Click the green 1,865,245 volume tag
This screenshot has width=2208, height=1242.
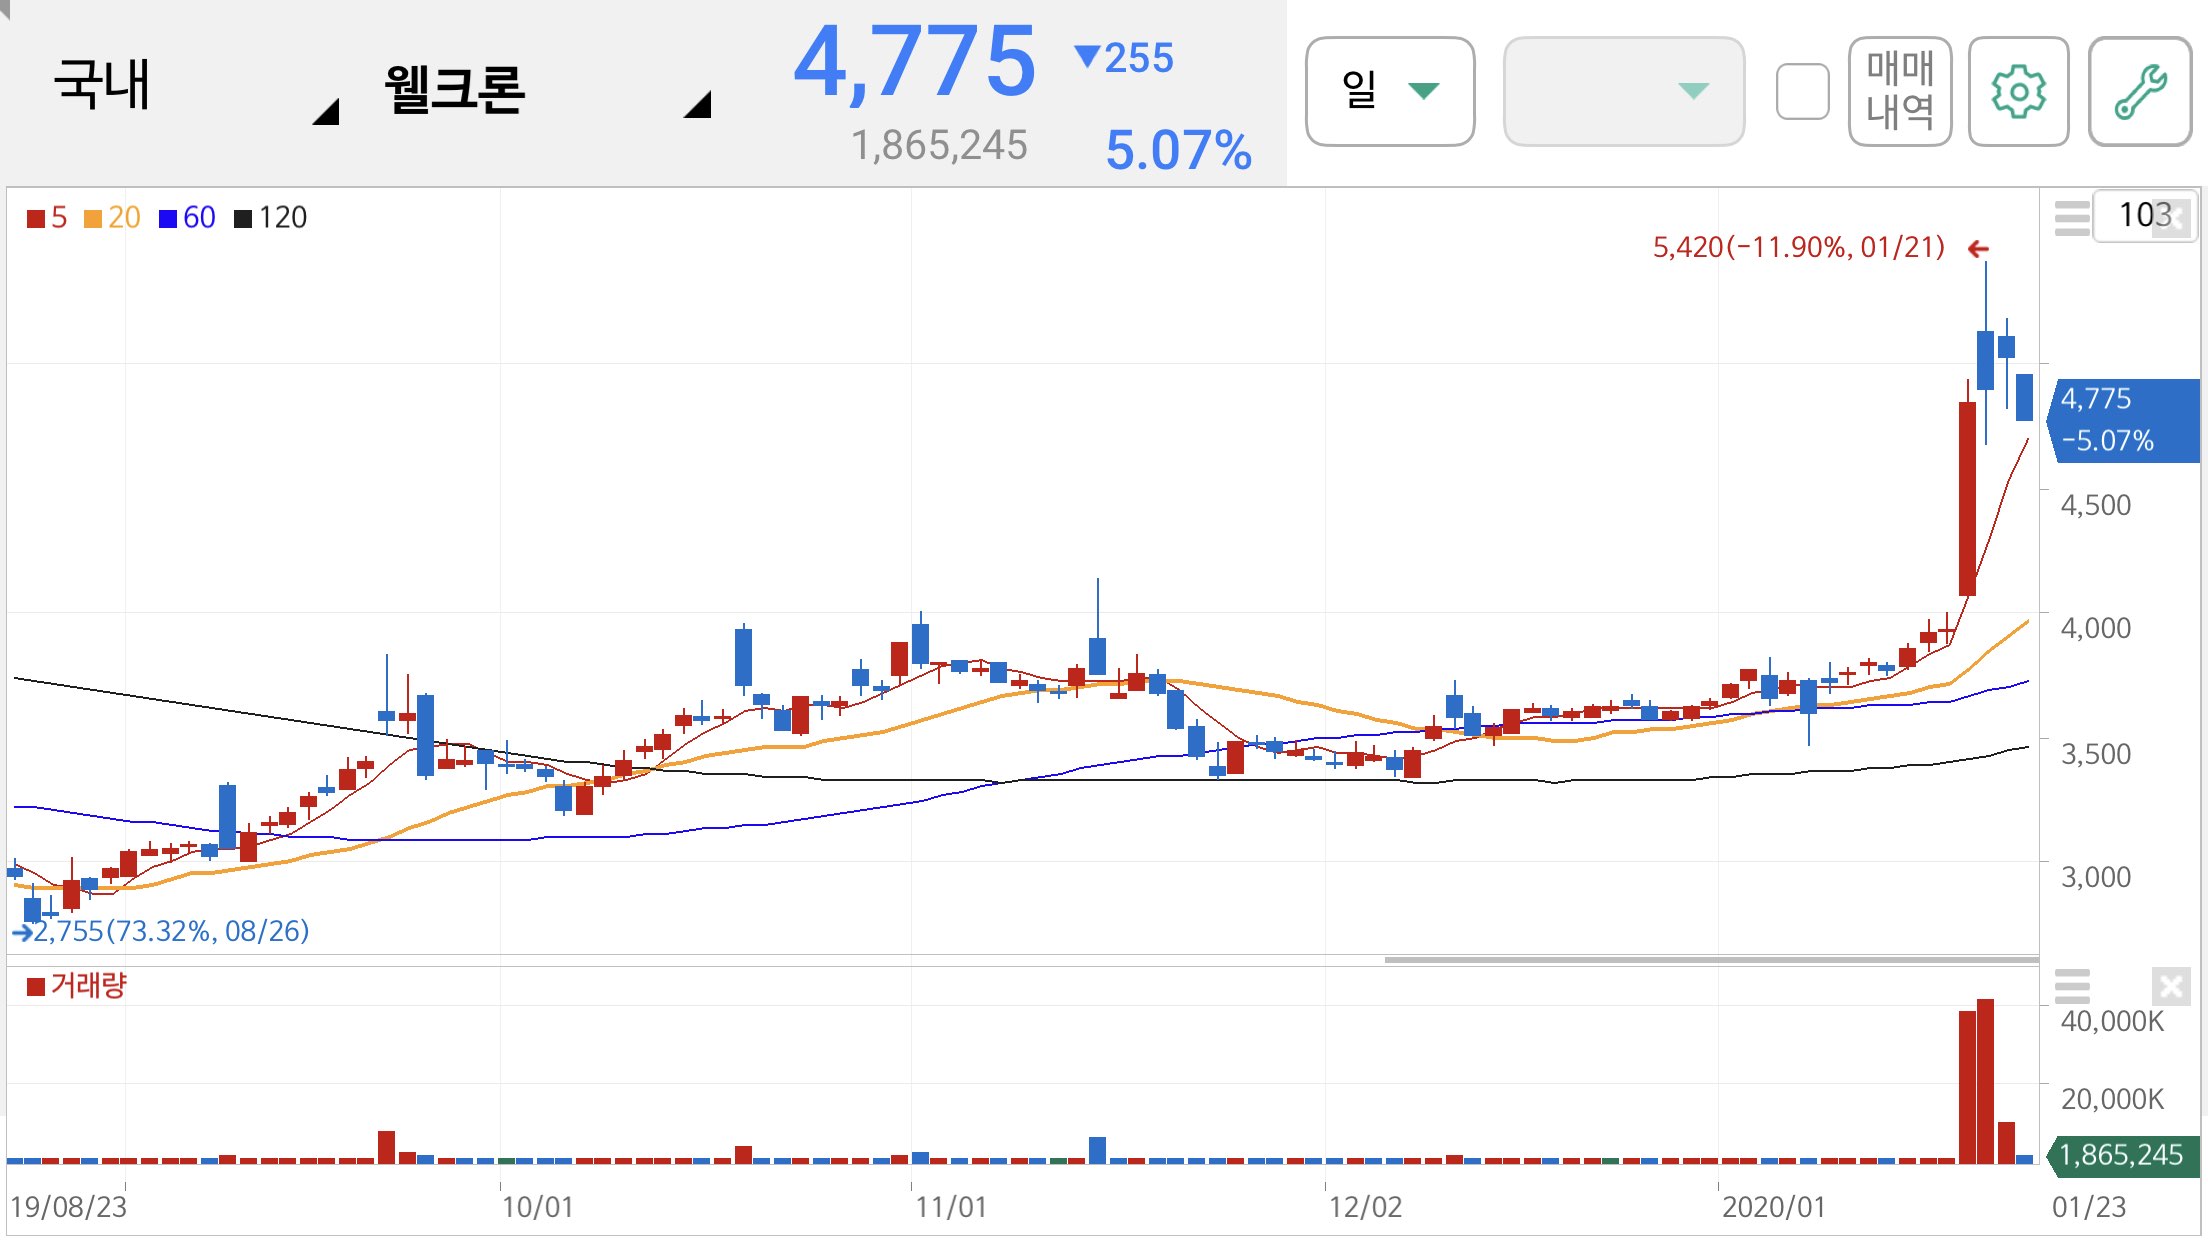pyautogui.click(x=2124, y=1156)
